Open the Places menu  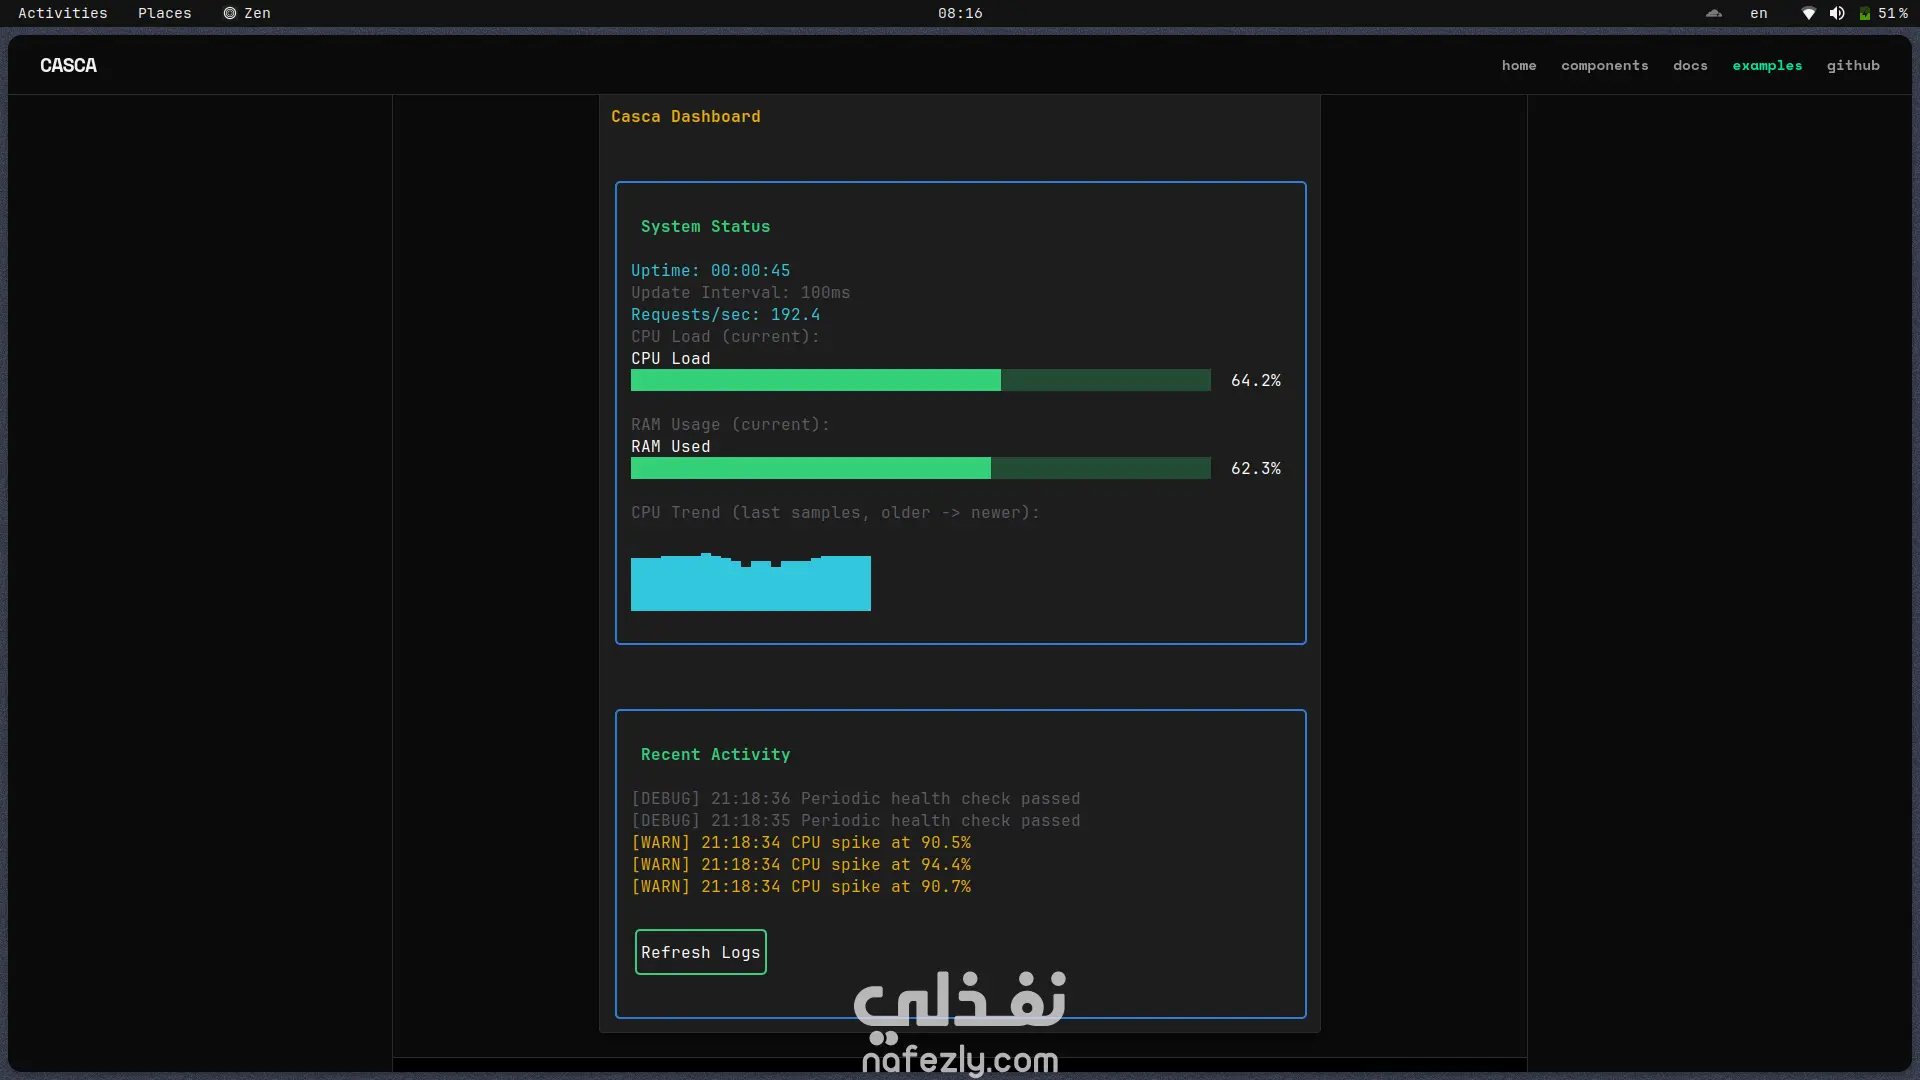165,13
